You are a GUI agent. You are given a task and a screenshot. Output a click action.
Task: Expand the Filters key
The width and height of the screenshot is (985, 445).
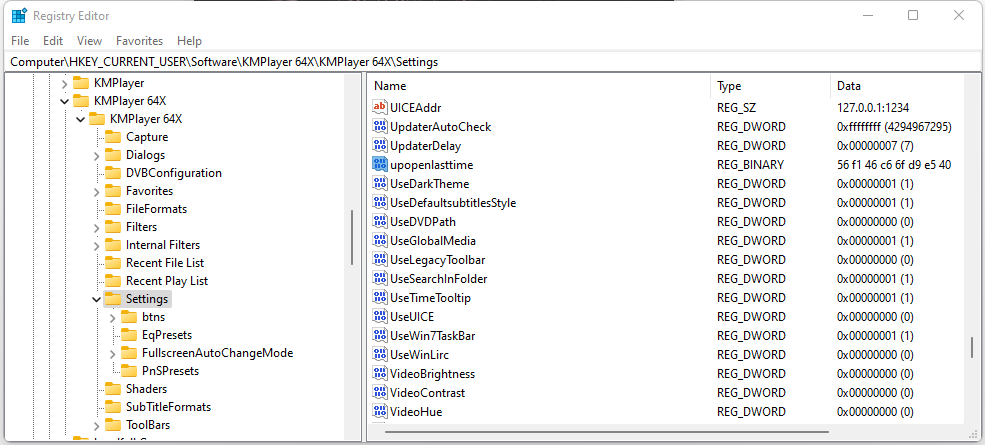click(x=96, y=227)
